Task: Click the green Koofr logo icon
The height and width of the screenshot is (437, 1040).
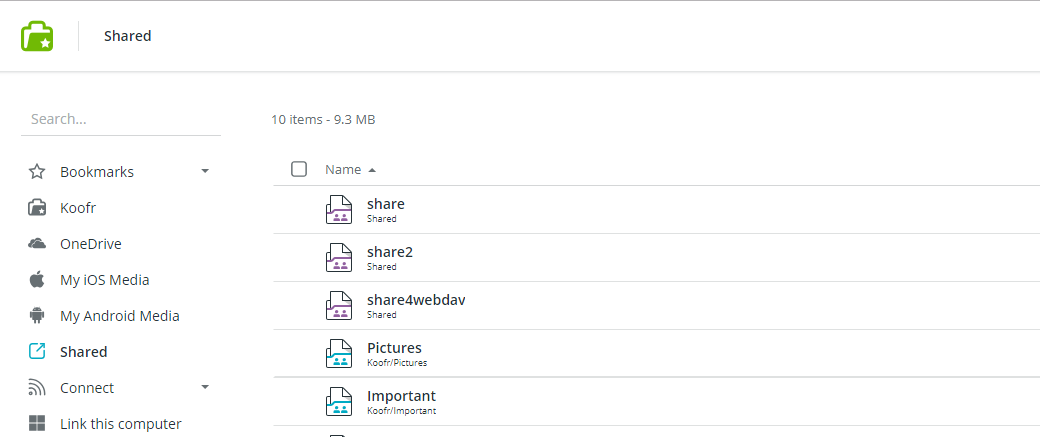Action: click(x=37, y=36)
